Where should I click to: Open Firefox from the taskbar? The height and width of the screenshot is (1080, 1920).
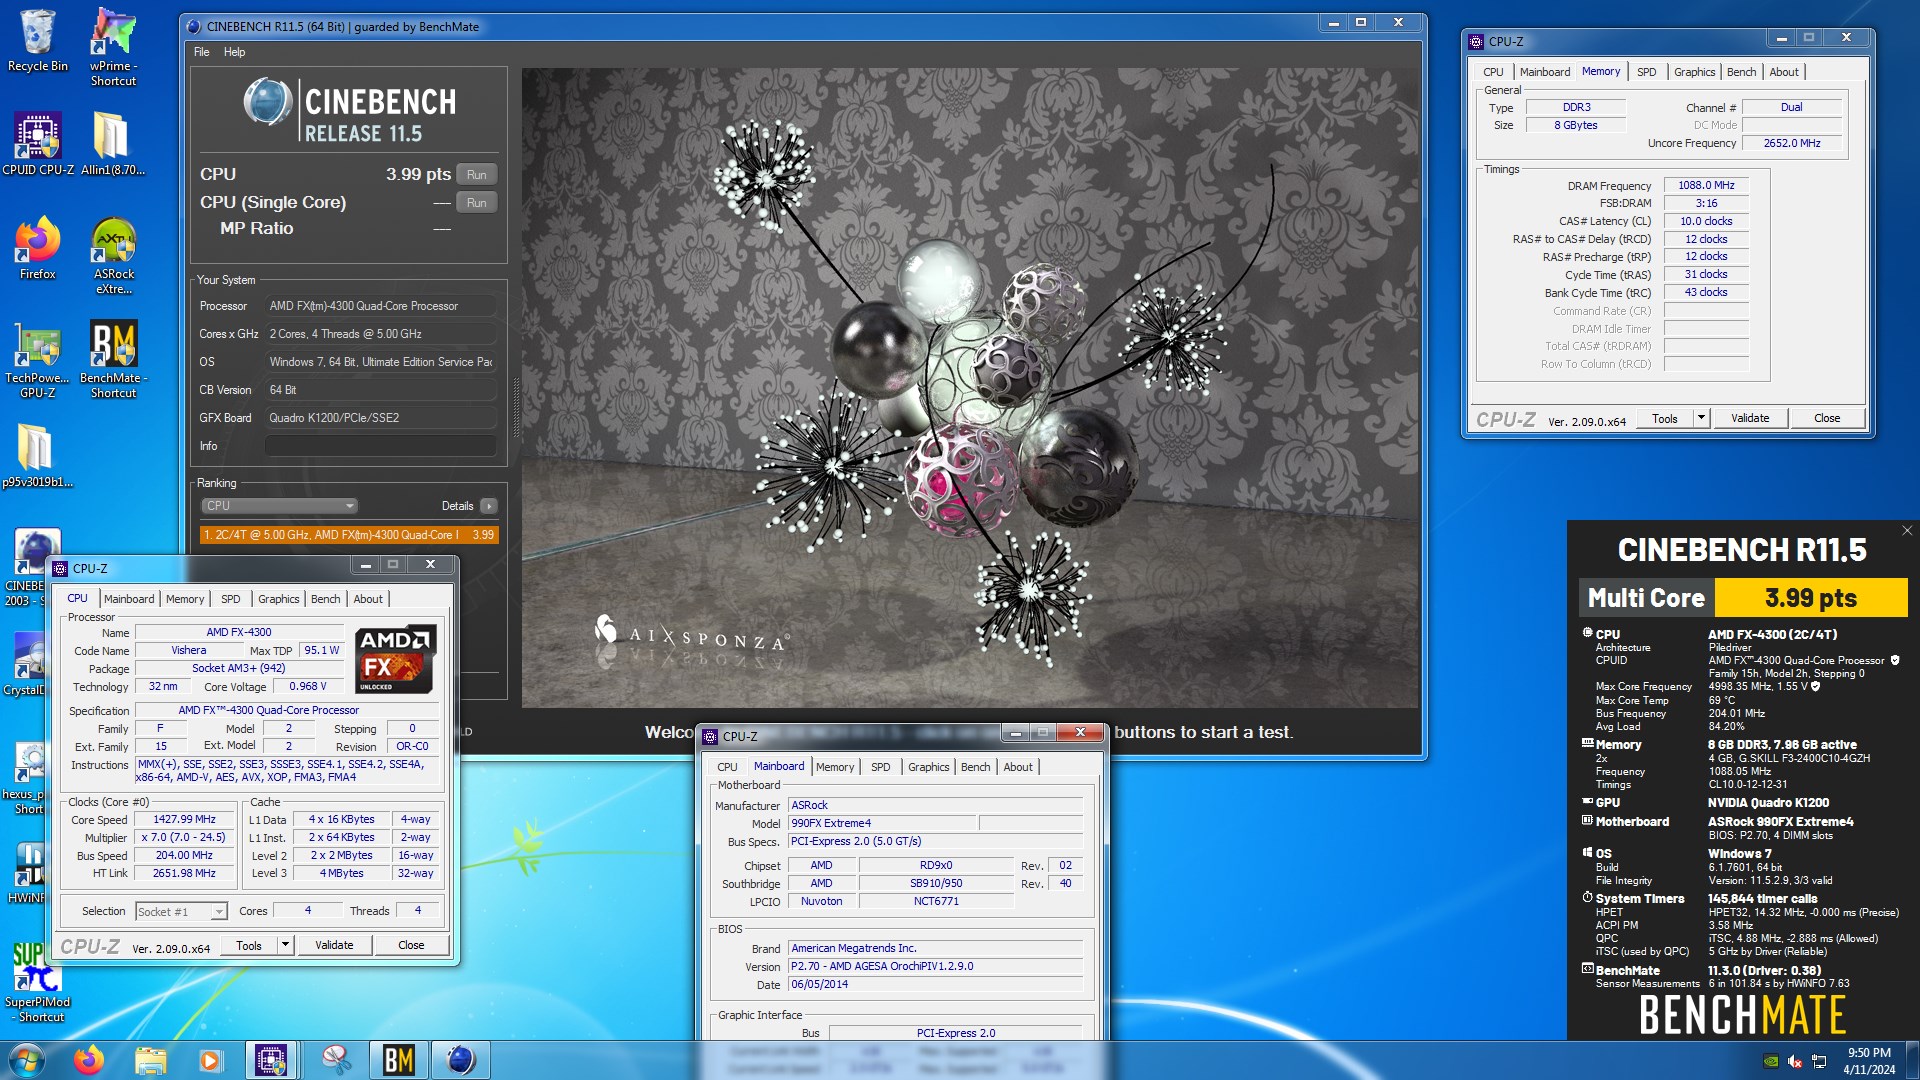[89, 1060]
